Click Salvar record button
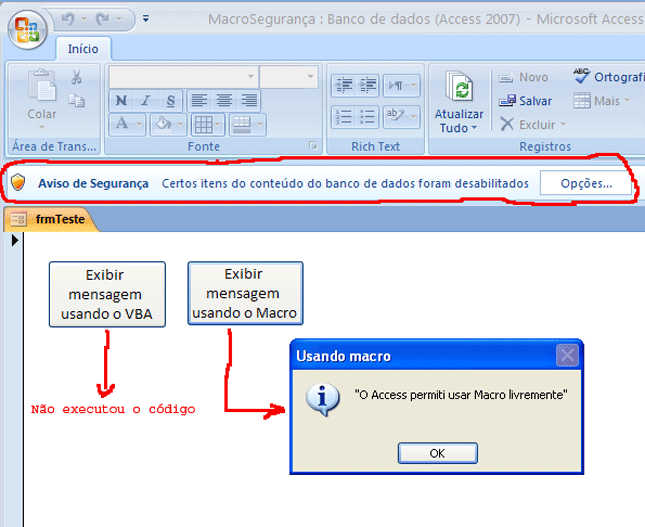Screen dimensions: 645x527 point(525,101)
